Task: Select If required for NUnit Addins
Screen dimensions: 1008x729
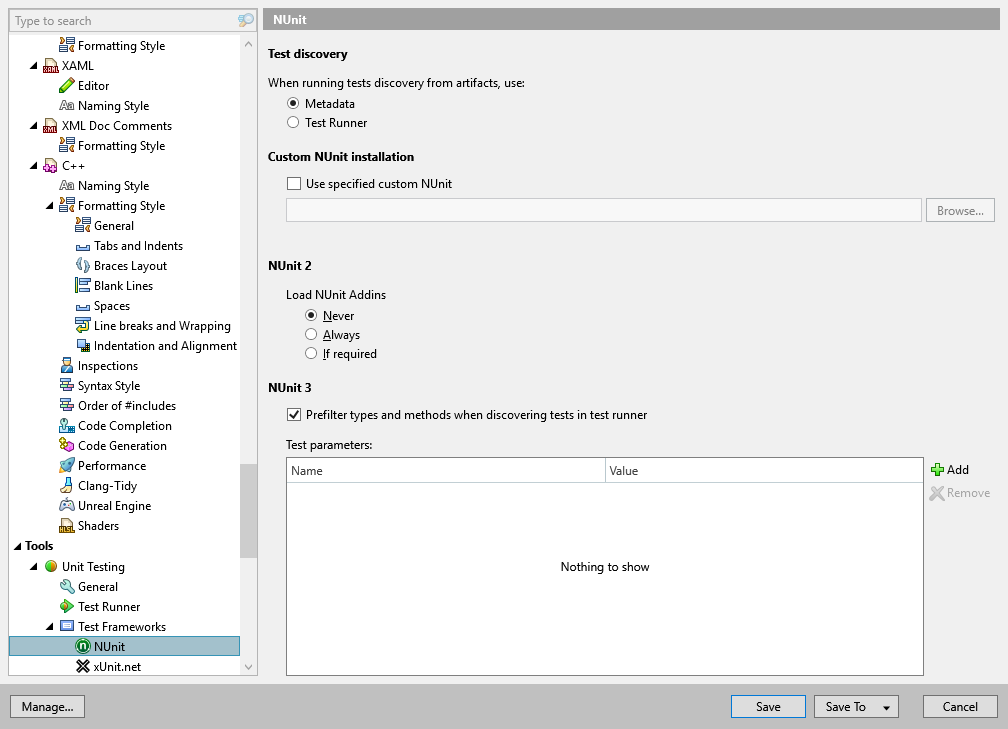Action: pyautogui.click(x=311, y=354)
